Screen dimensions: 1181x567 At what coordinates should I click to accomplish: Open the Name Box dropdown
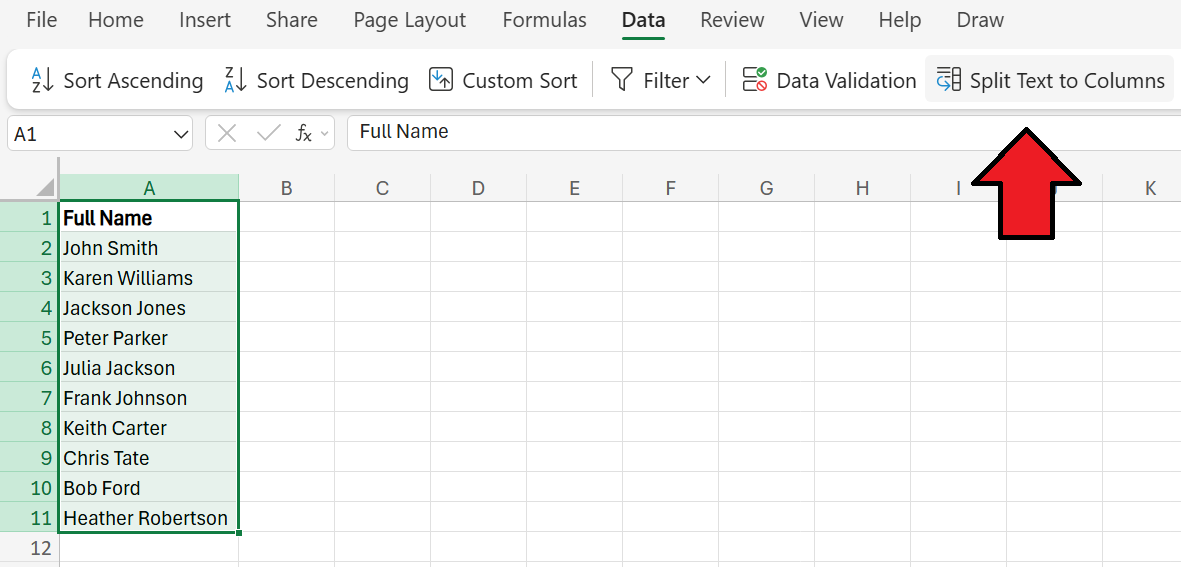click(182, 134)
